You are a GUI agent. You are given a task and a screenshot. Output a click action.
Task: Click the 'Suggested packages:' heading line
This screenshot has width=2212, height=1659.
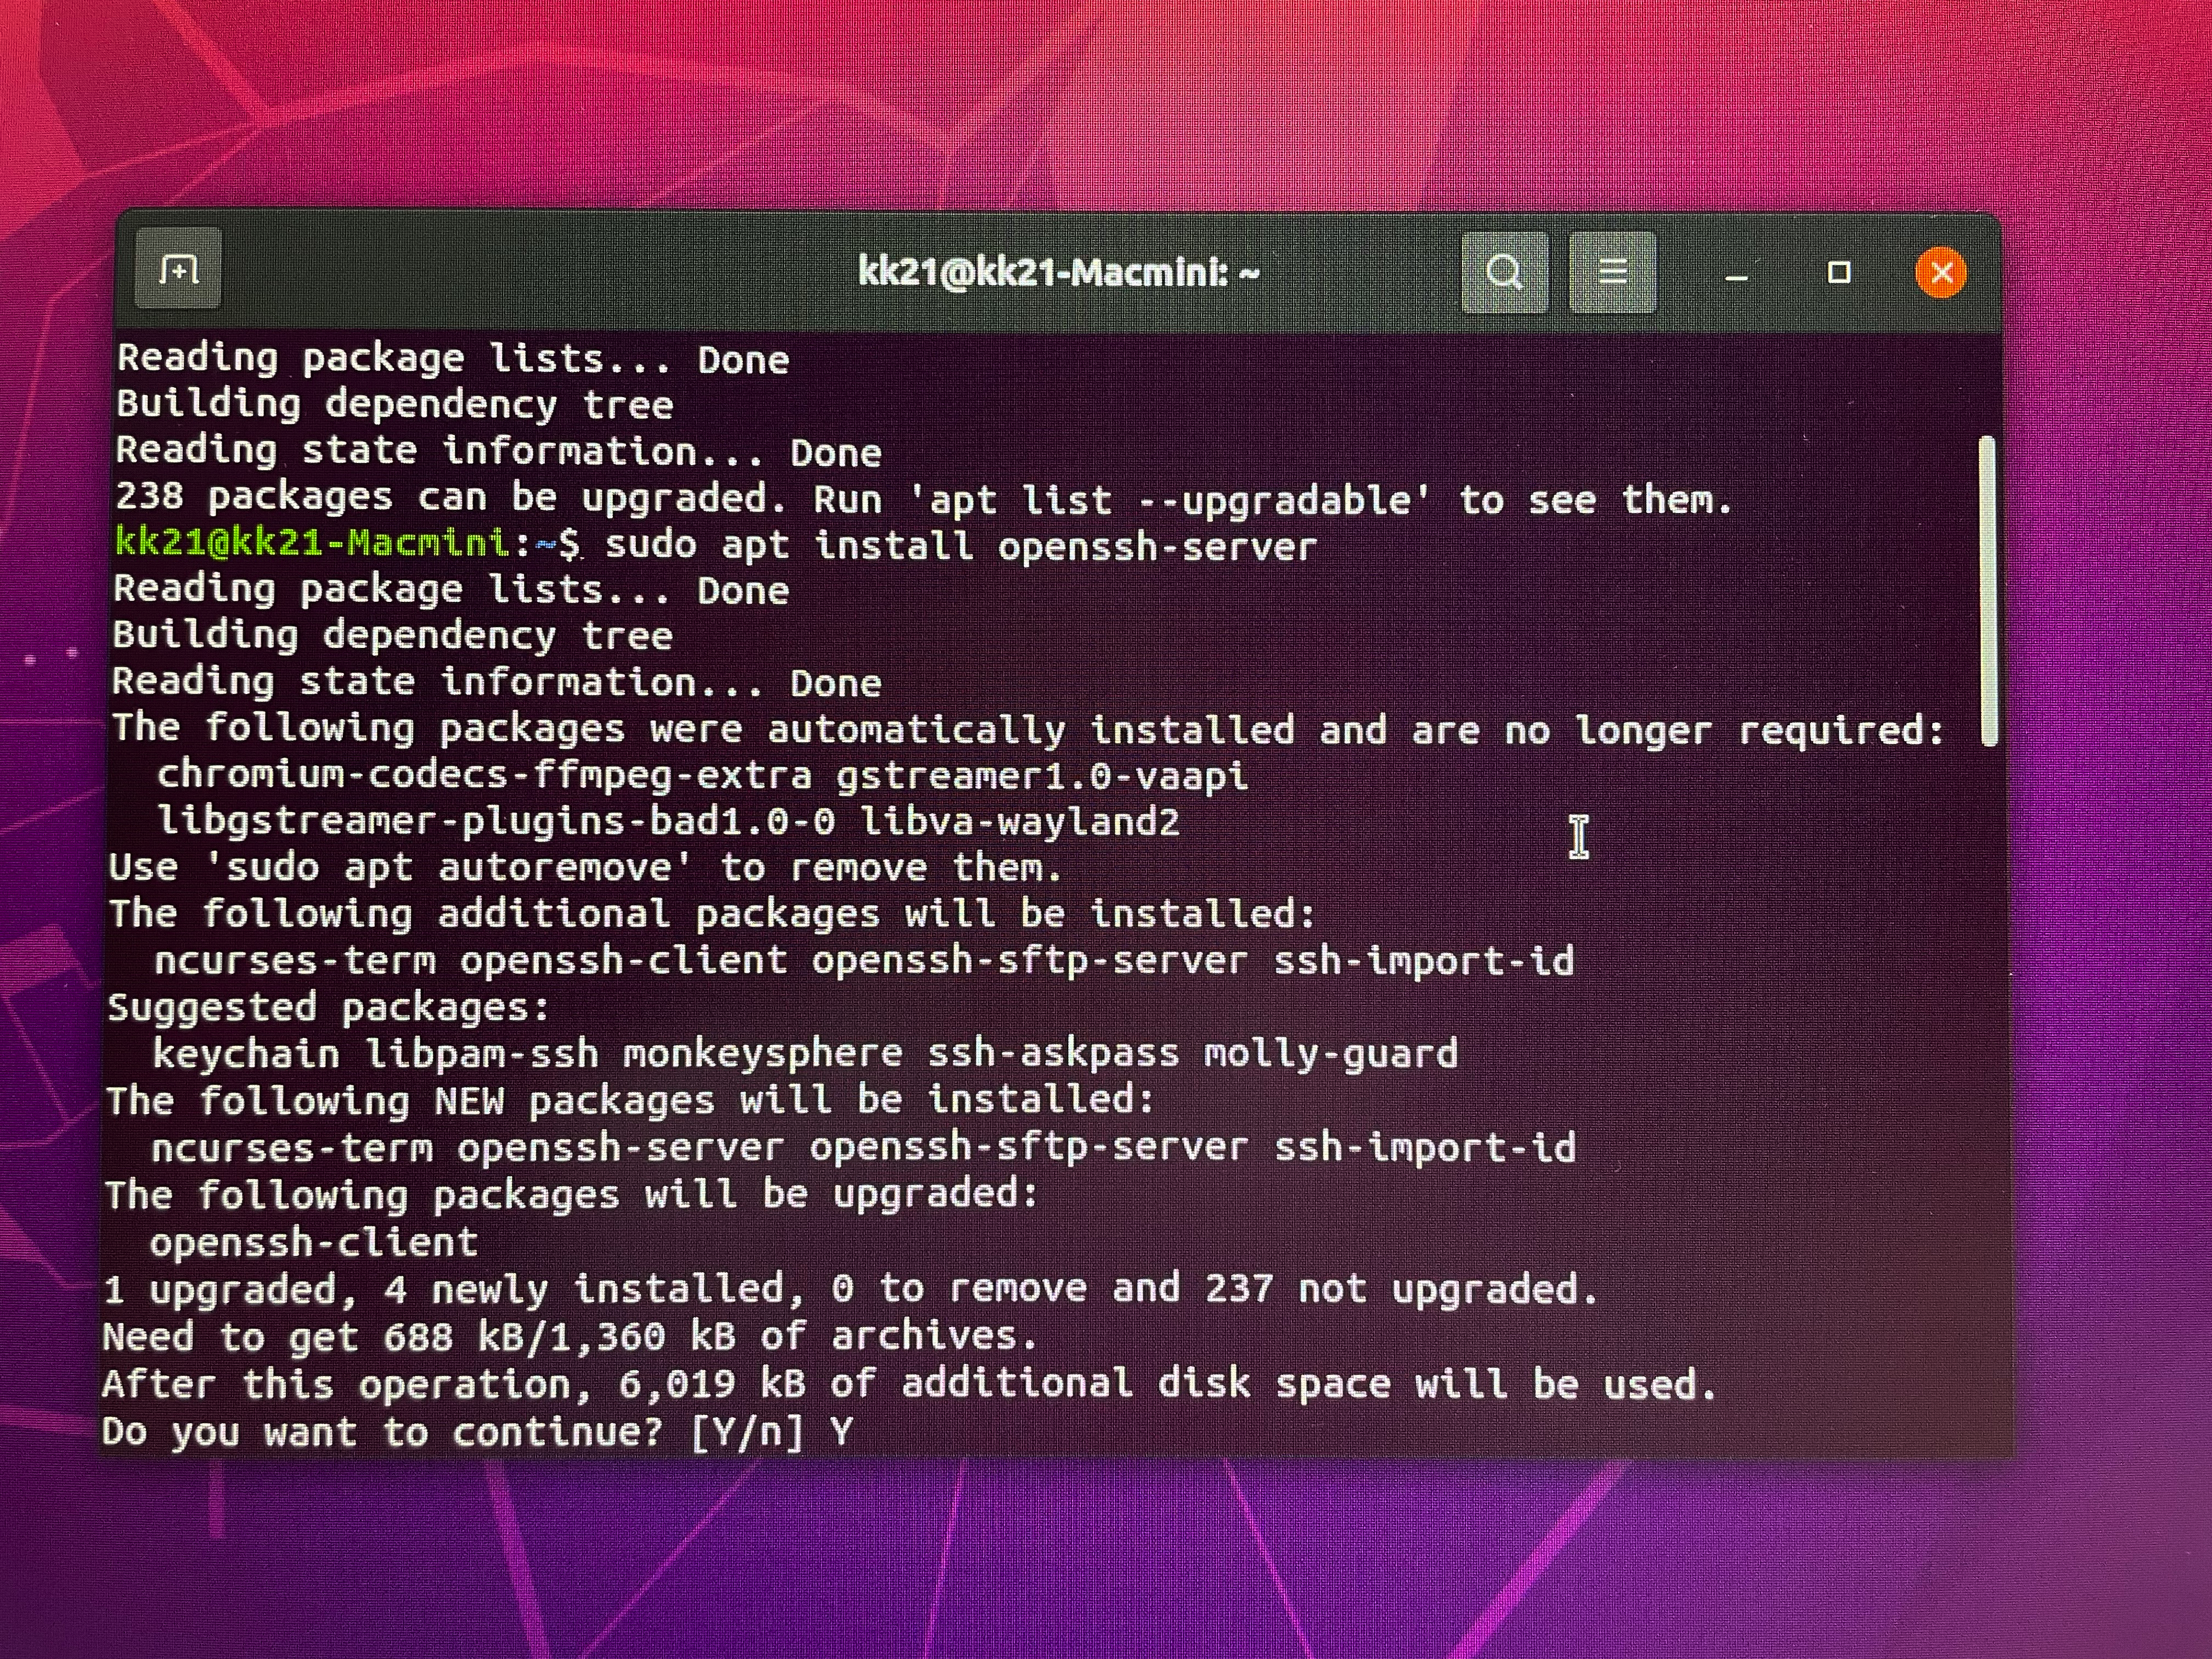(x=329, y=1007)
